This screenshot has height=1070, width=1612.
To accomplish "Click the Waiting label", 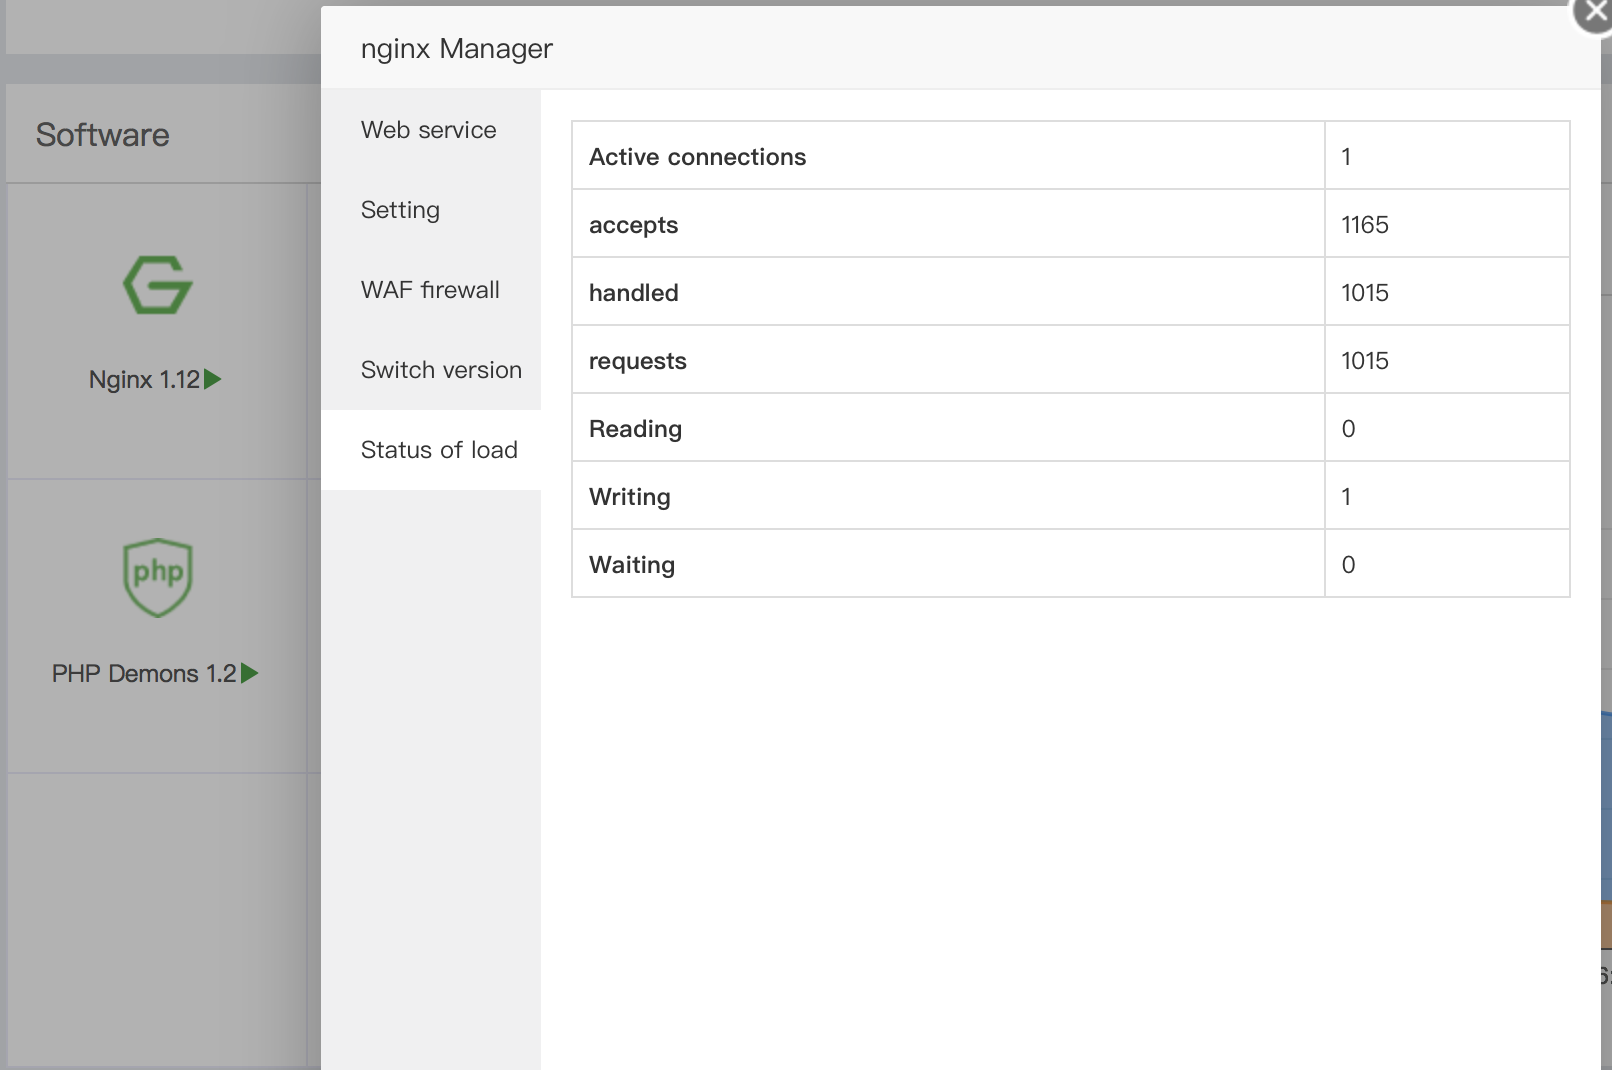I will point(632,566).
